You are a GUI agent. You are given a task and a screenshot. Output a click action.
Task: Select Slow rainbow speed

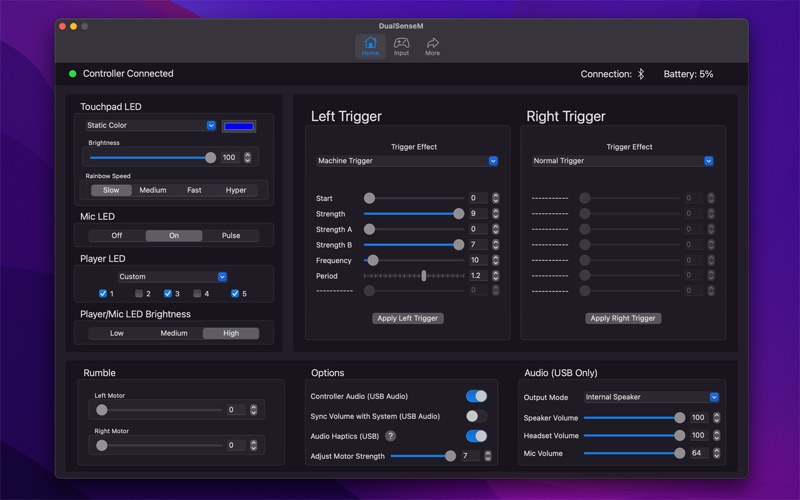point(111,190)
